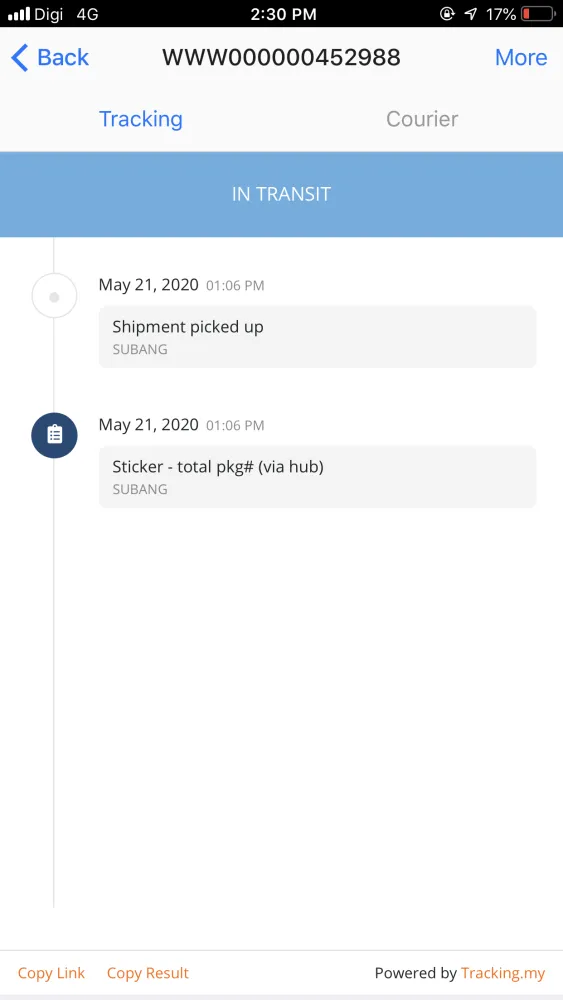Screen dimensions: 563x1000
Task: Tap the 2:30 PM clock
Action: pos(283,14)
